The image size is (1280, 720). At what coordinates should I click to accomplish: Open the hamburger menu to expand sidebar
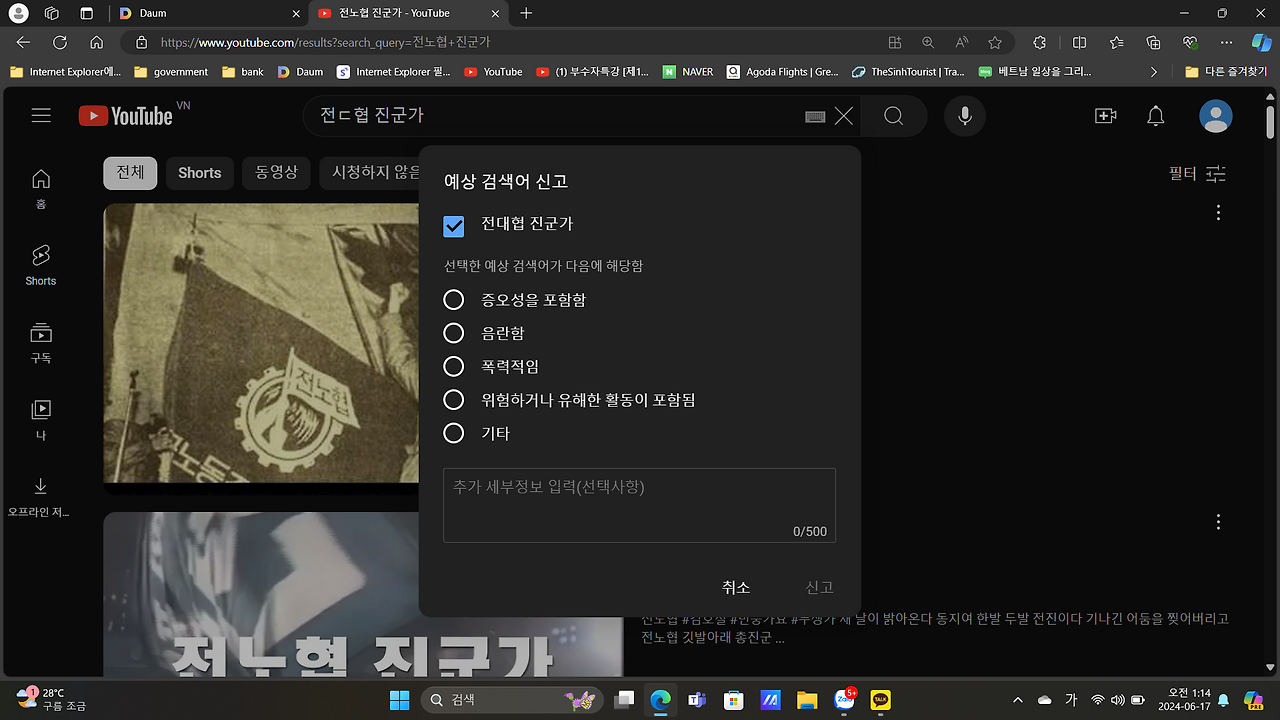[x=41, y=115]
